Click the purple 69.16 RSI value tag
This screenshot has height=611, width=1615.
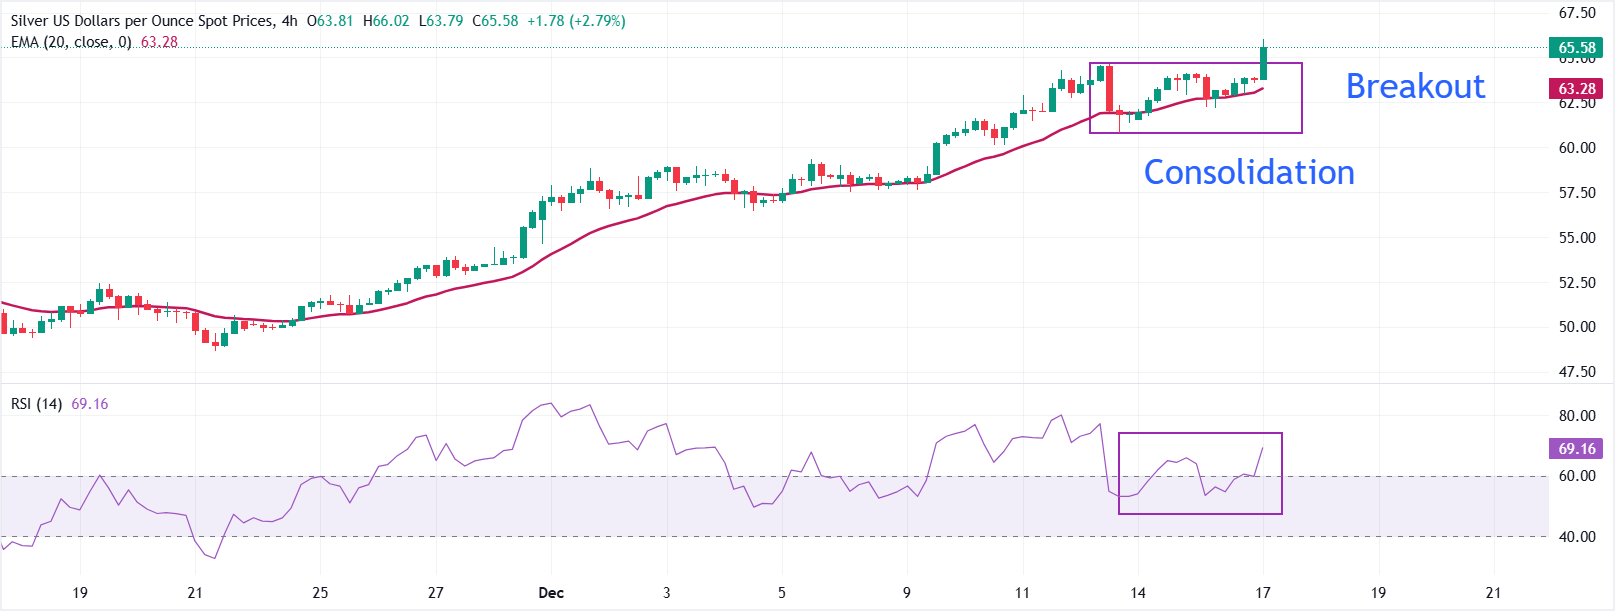(x=1576, y=449)
